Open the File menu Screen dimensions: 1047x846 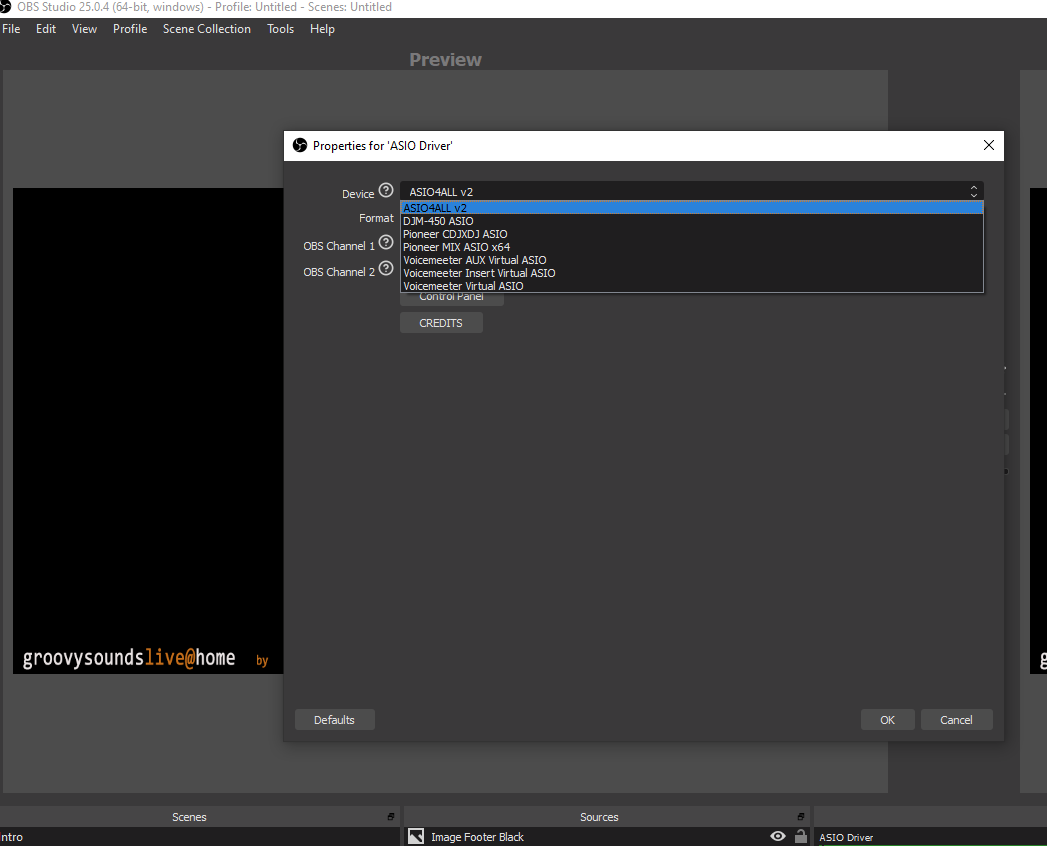(x=11, y=29)
